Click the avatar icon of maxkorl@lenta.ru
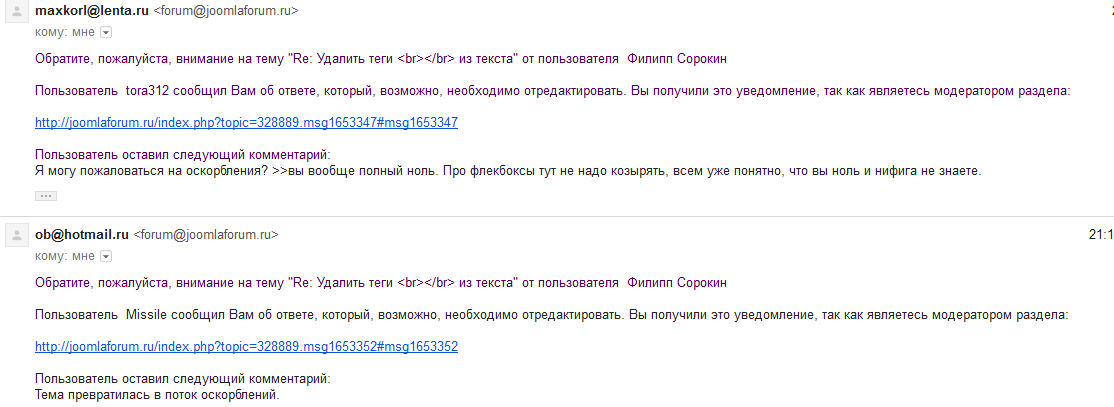 tap(16, 12)
